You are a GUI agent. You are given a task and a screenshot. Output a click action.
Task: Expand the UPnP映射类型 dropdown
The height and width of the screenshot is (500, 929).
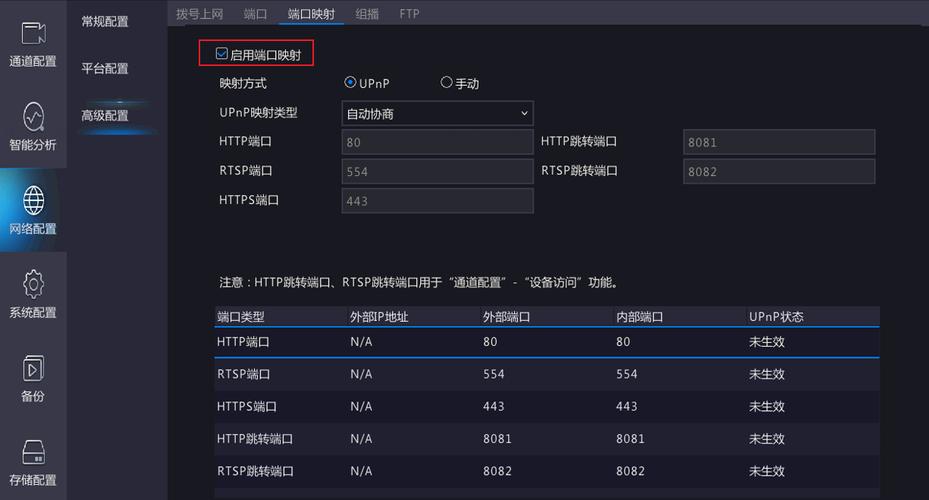[x=437, y=114]
